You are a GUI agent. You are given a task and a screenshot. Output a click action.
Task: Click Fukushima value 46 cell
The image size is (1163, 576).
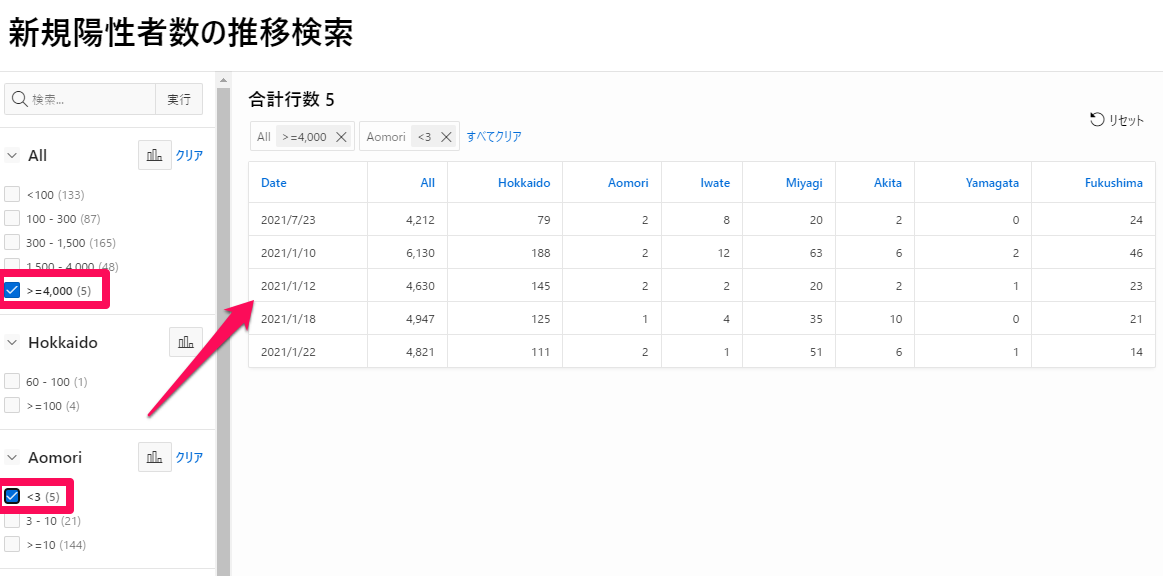pyautogui.click(x=1093, y=252)
